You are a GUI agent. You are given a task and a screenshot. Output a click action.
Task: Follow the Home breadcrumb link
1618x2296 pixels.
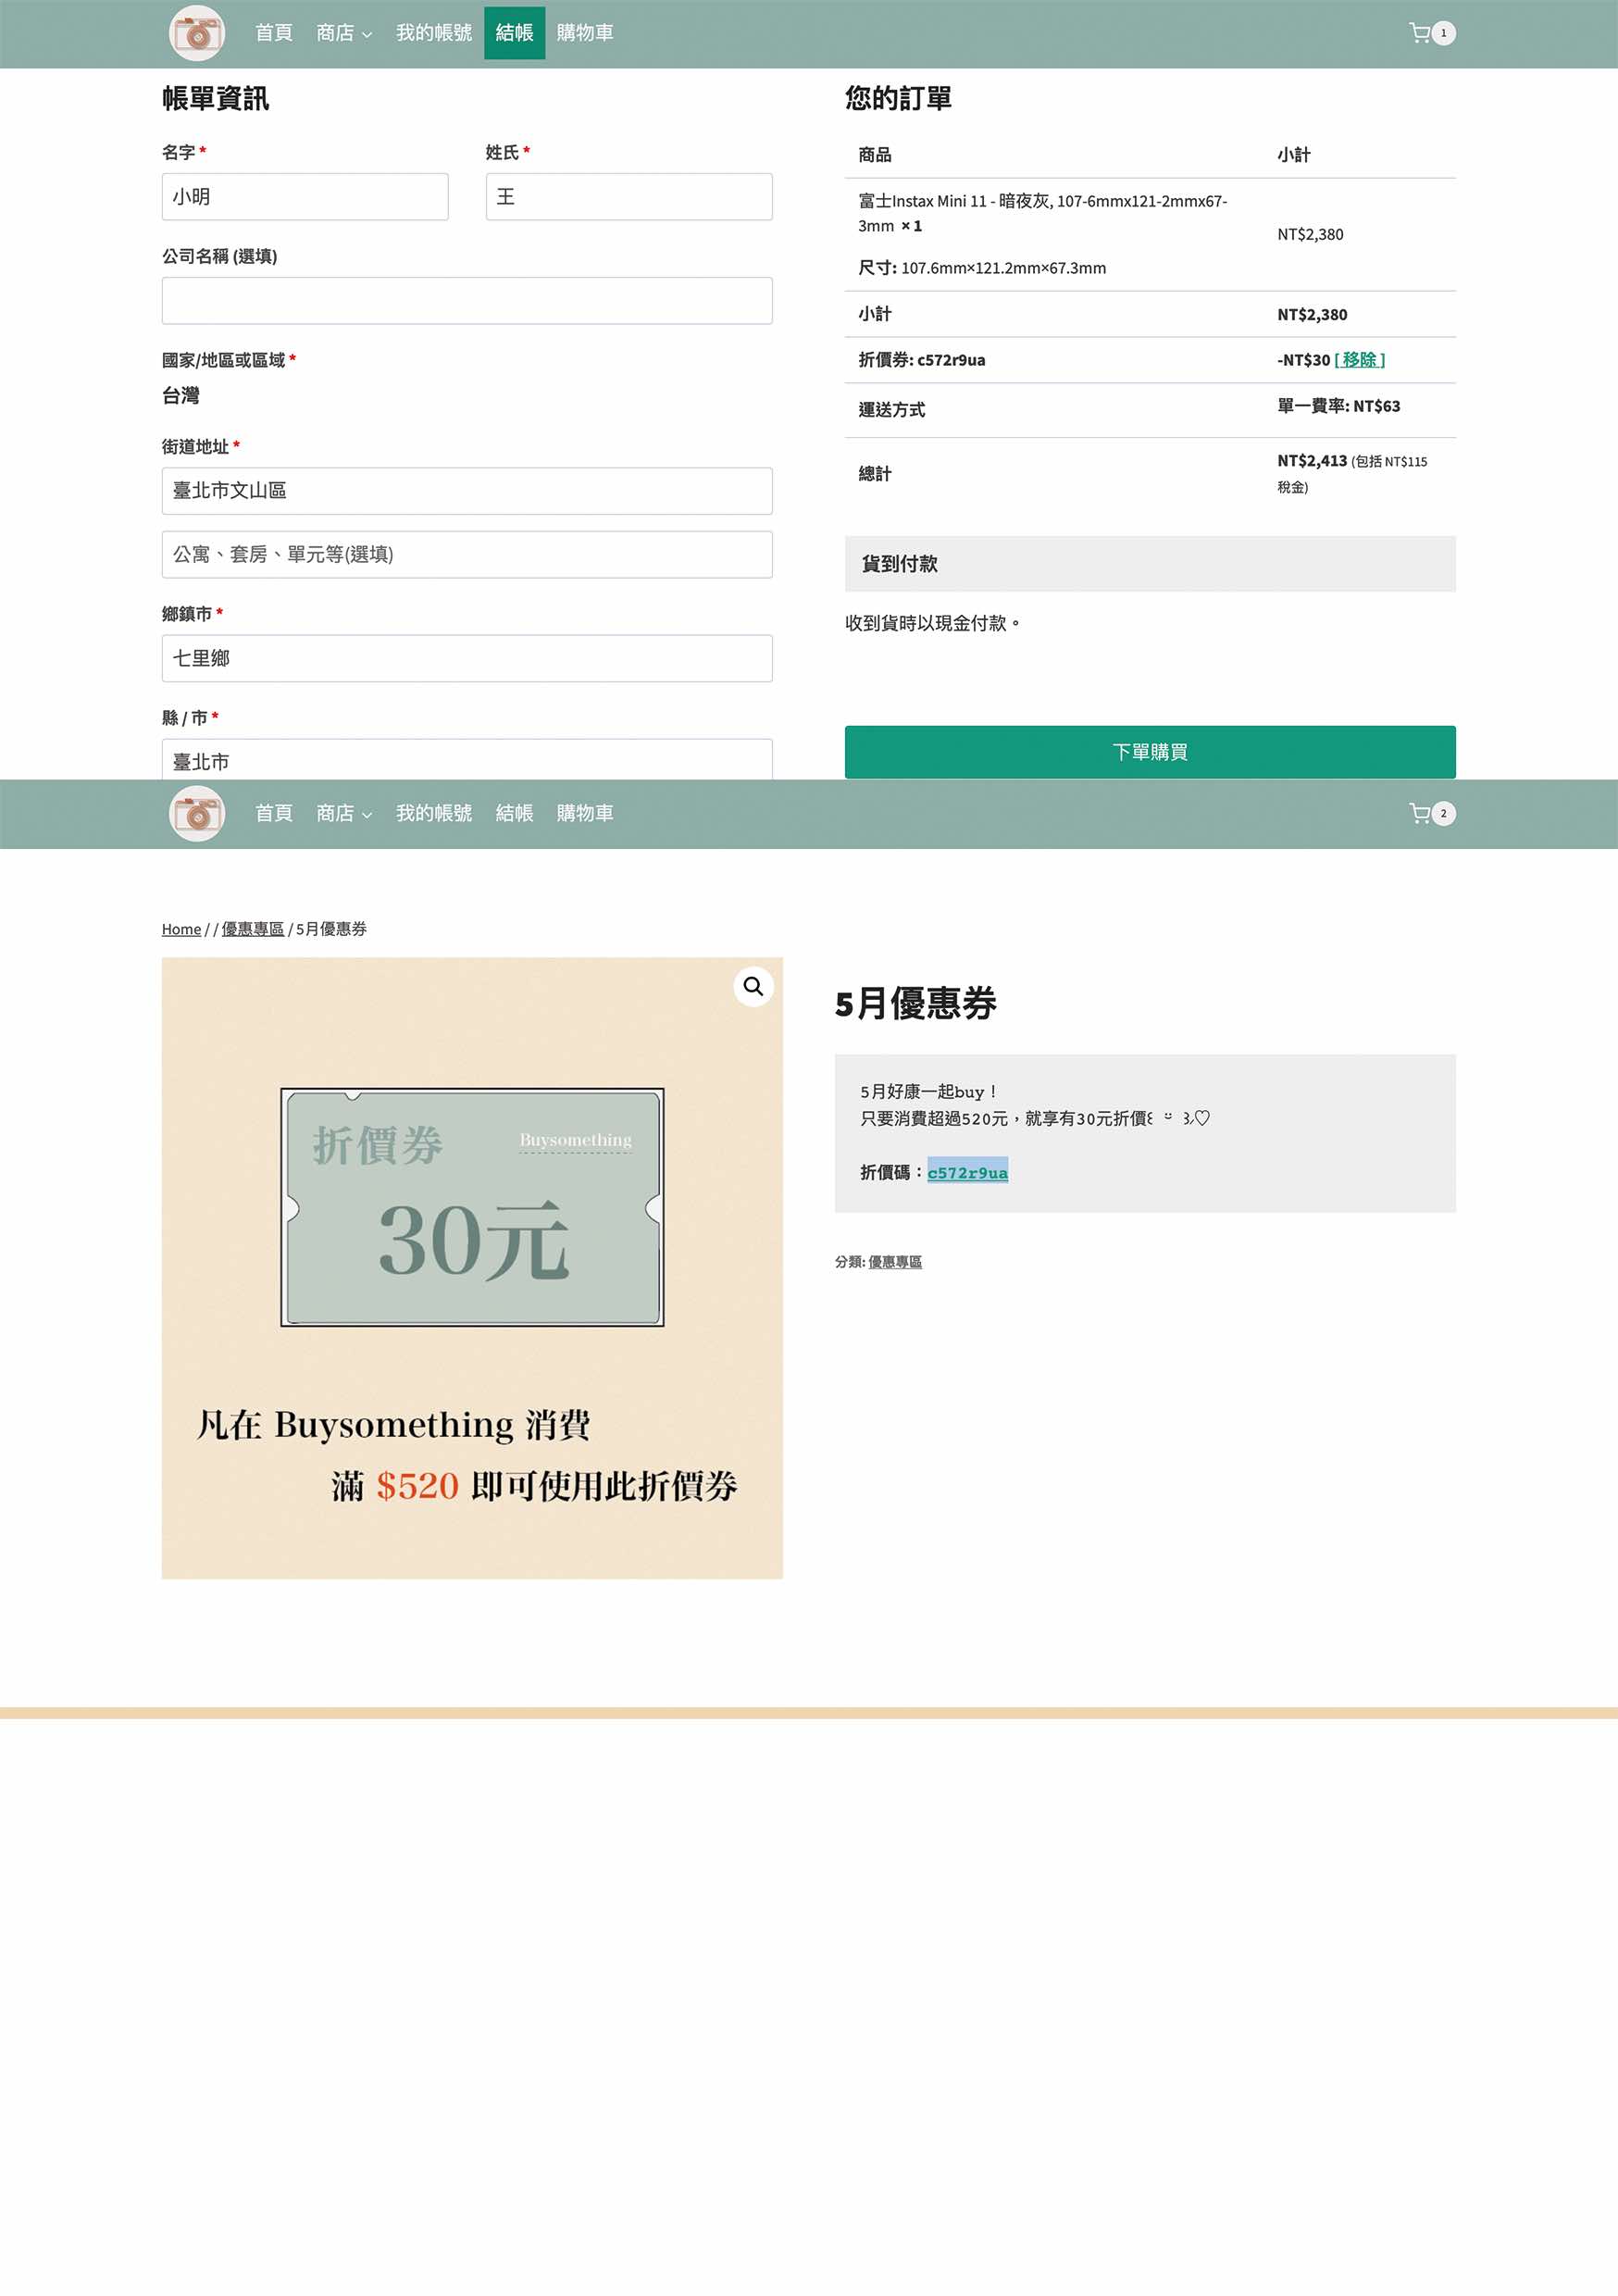coord(181,930)
